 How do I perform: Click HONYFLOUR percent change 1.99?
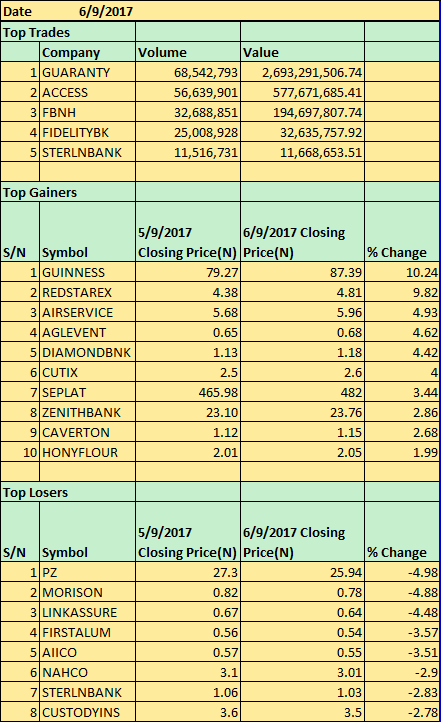click(x=402, y=452)
